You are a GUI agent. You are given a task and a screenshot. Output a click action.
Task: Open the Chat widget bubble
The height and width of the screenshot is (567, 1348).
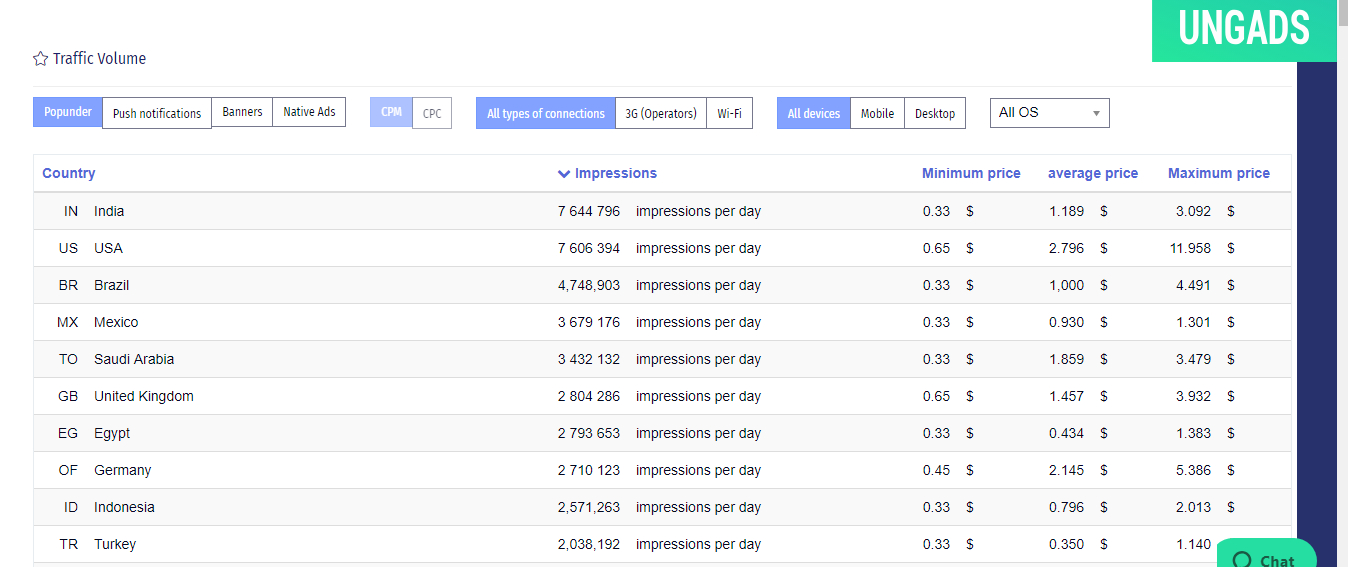click(1266, 558)
